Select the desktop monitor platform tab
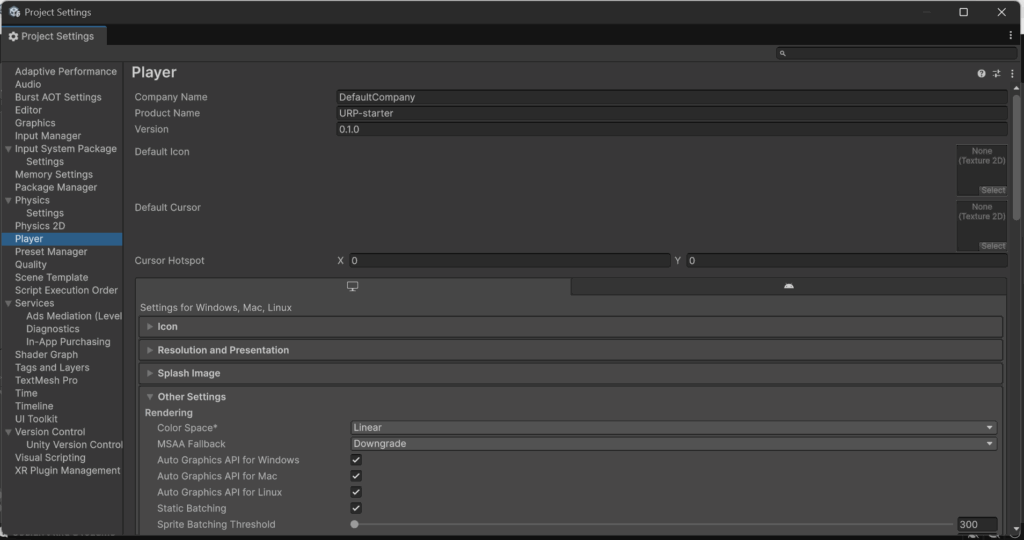This screenshot has height=540, width=1024. [353, 286]
